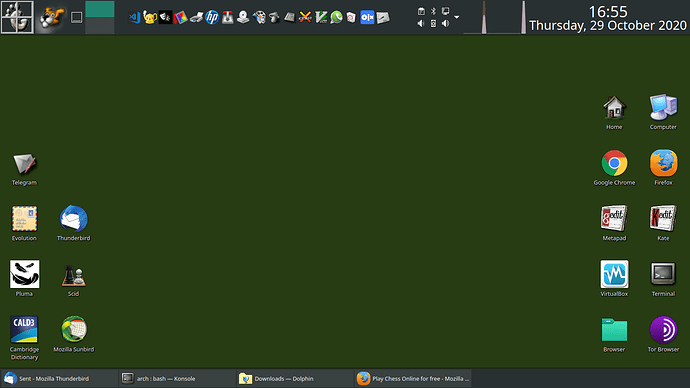Launch Tor Browser from desktop
Screen dimensions: 690x388
pyautogui.click(x=663, y=329)
